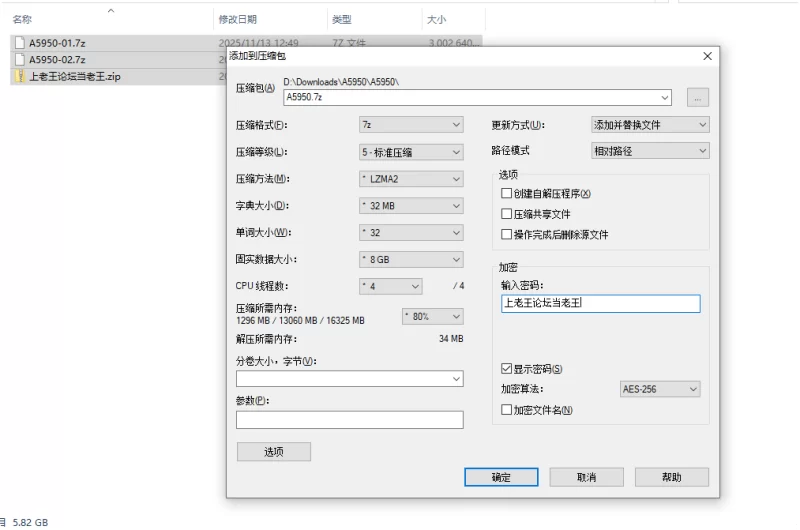Open 更新方式 dropdown showing 添加并替换文件
The width and height of the screenshot is (800, 530).
(650, 125)
